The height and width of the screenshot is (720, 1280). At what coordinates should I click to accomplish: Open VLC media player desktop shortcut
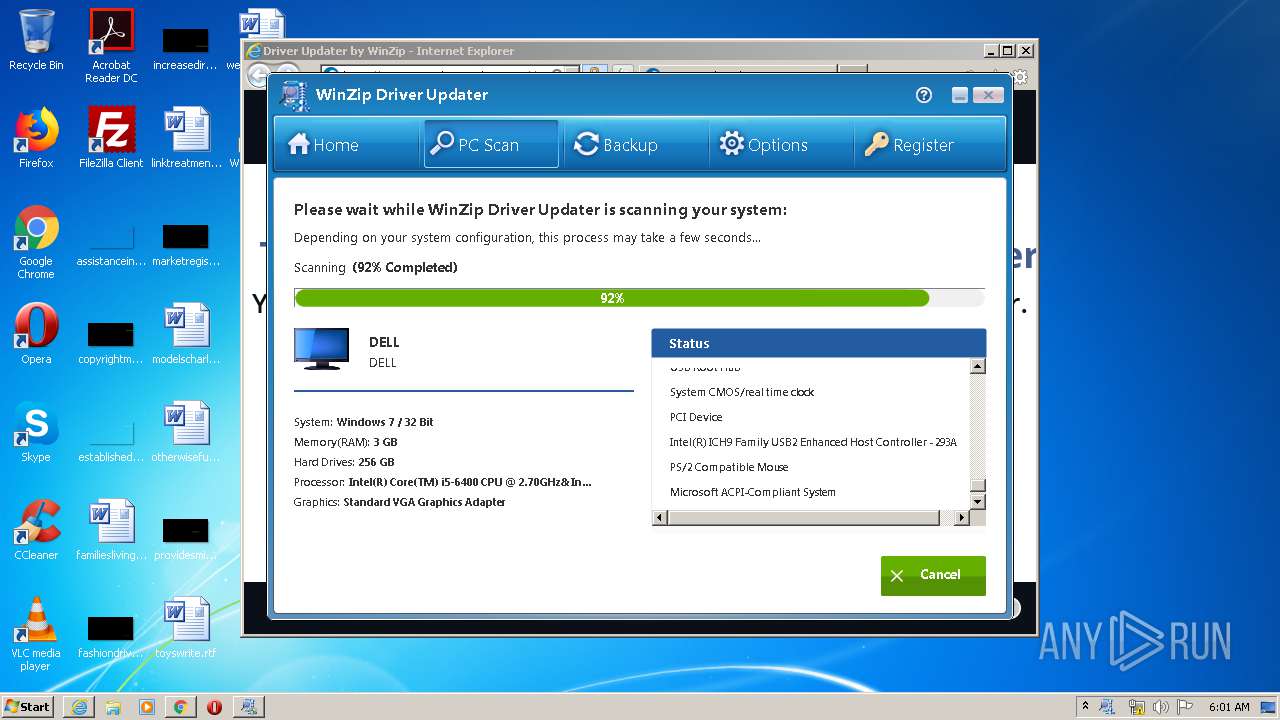click(x=36, y=634)
